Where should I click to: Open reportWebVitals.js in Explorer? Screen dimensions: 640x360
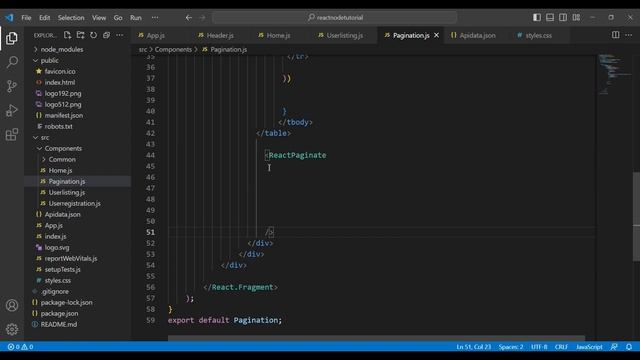(x=71, y=259)
